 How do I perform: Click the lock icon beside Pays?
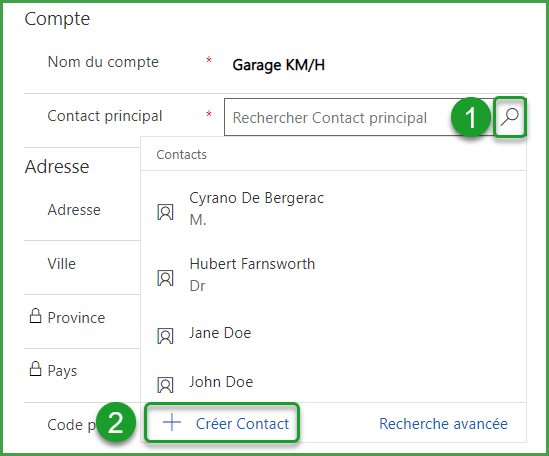point(35,369)
